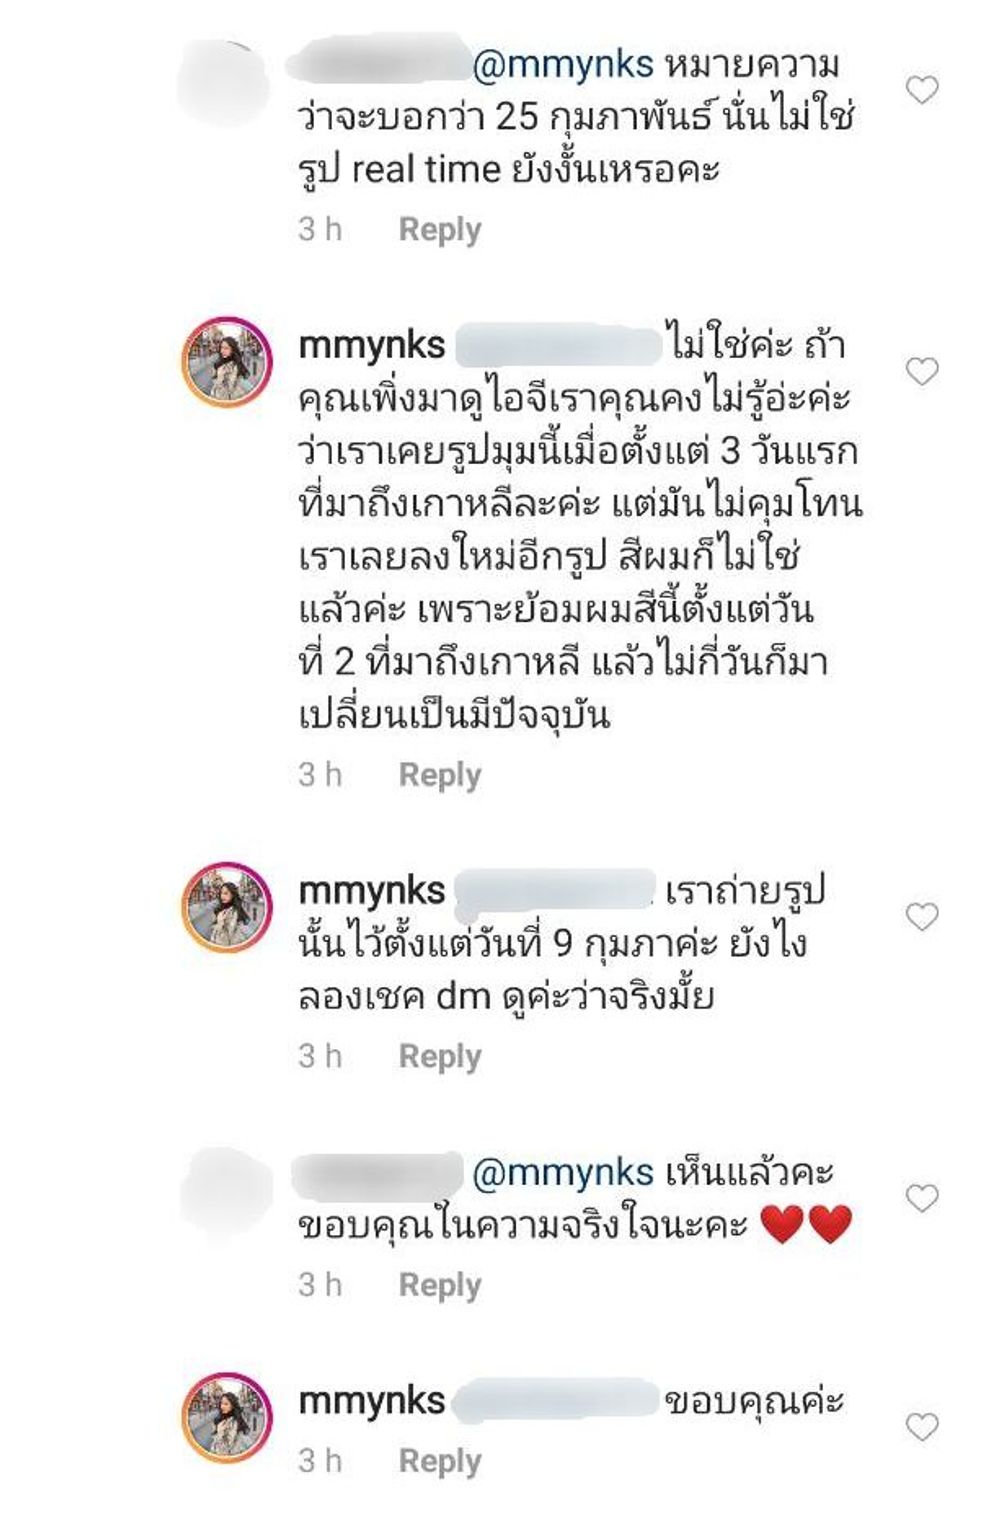Like the comment about 25 กุมภาพันธ์

click(922, 90)
